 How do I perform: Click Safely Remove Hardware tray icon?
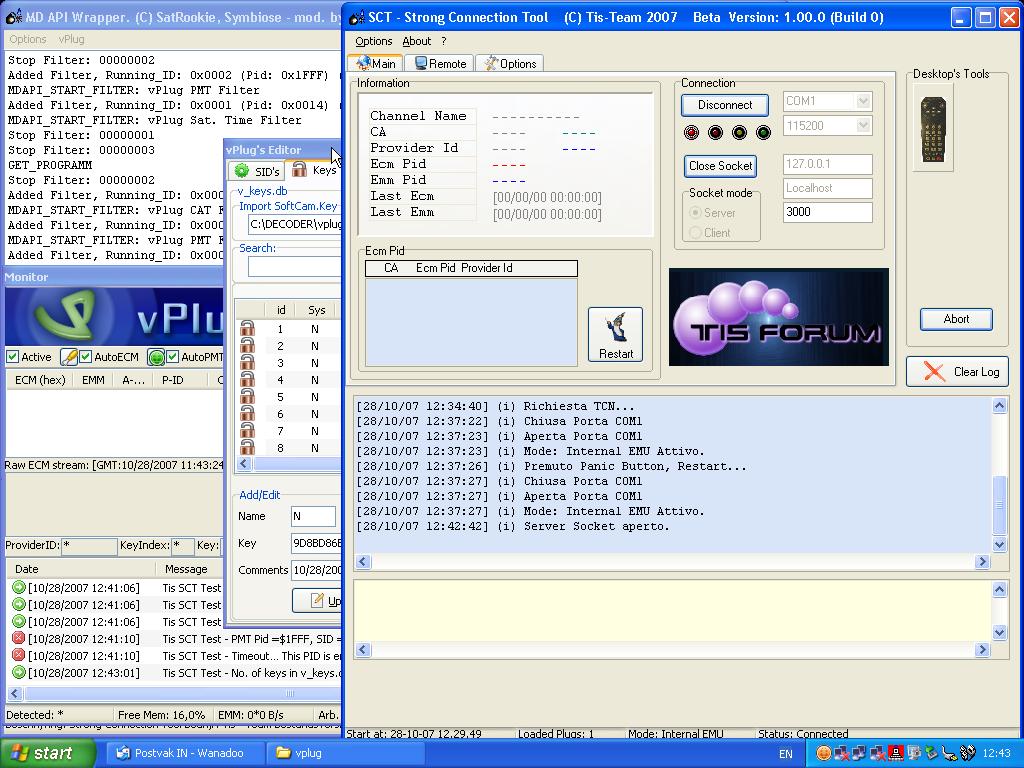[931, 754]
